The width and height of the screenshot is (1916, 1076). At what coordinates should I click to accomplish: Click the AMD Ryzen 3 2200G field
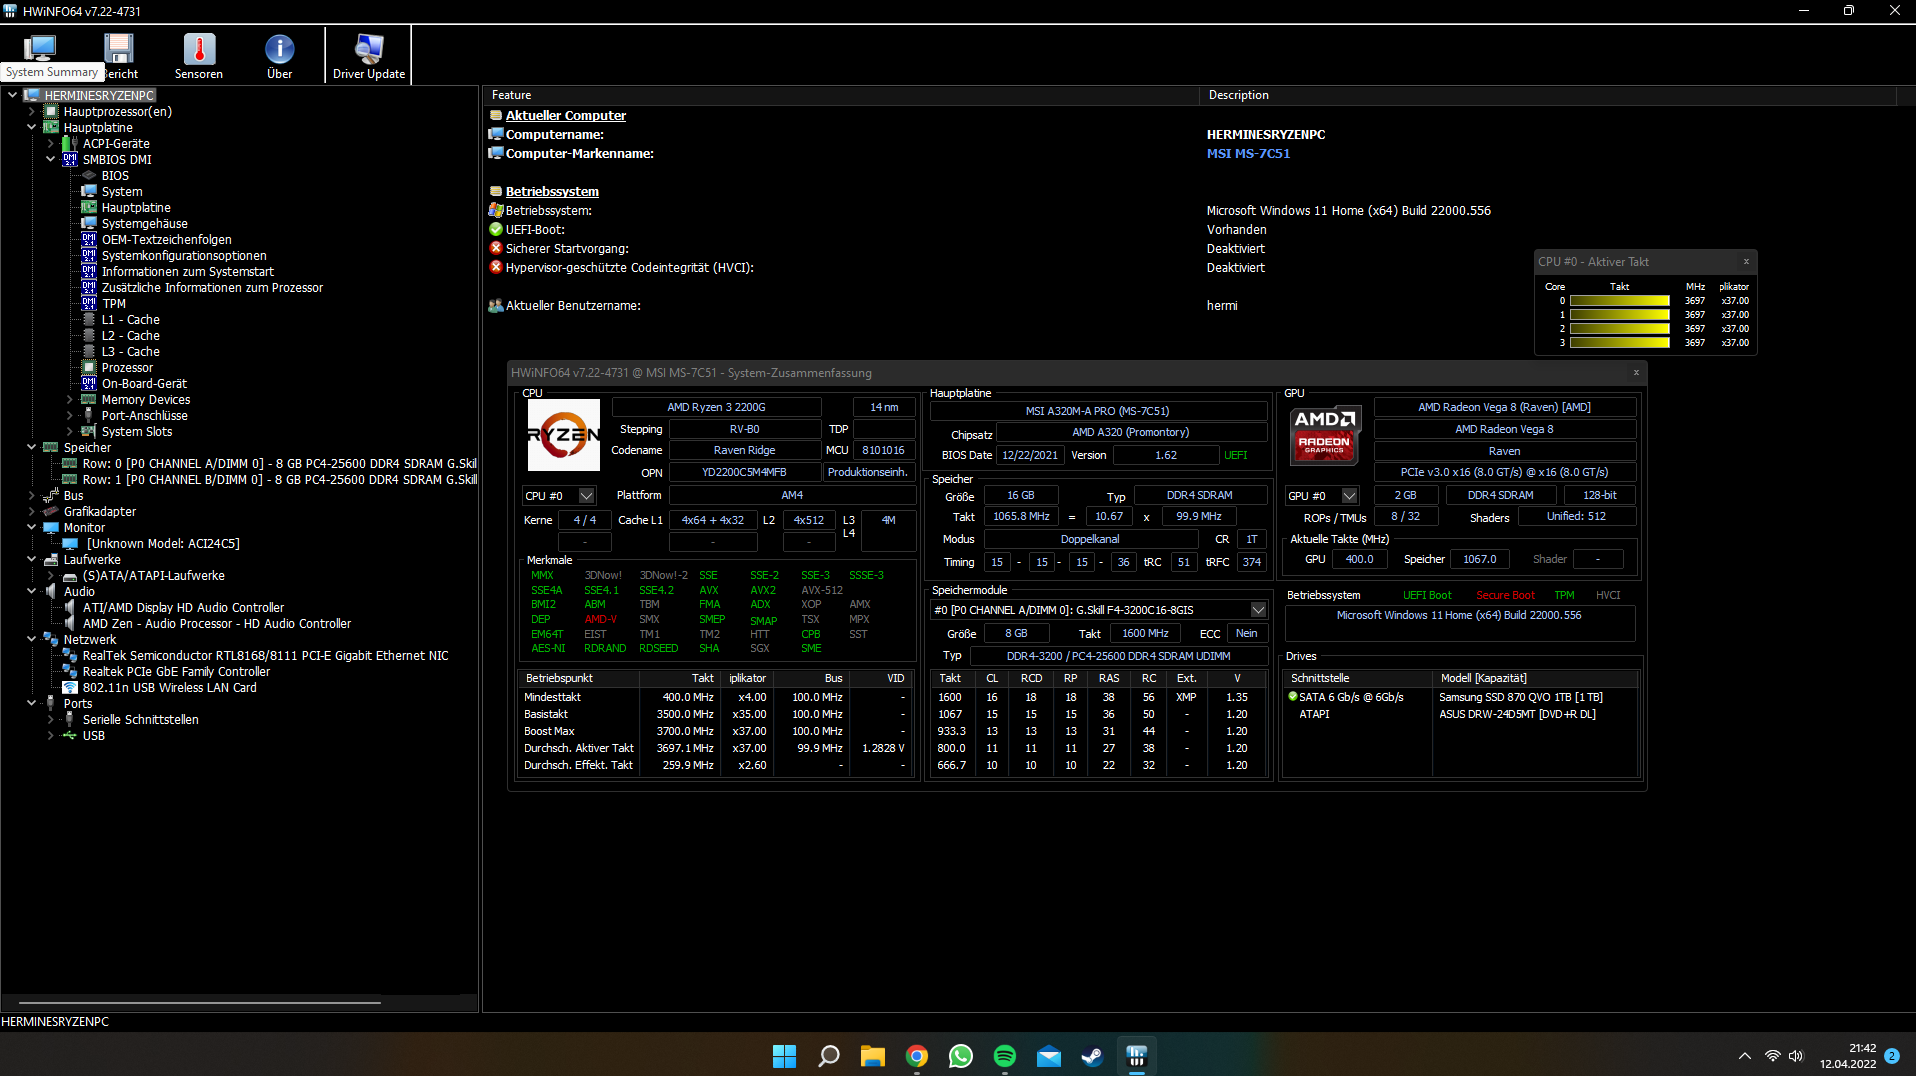(716, 407)
